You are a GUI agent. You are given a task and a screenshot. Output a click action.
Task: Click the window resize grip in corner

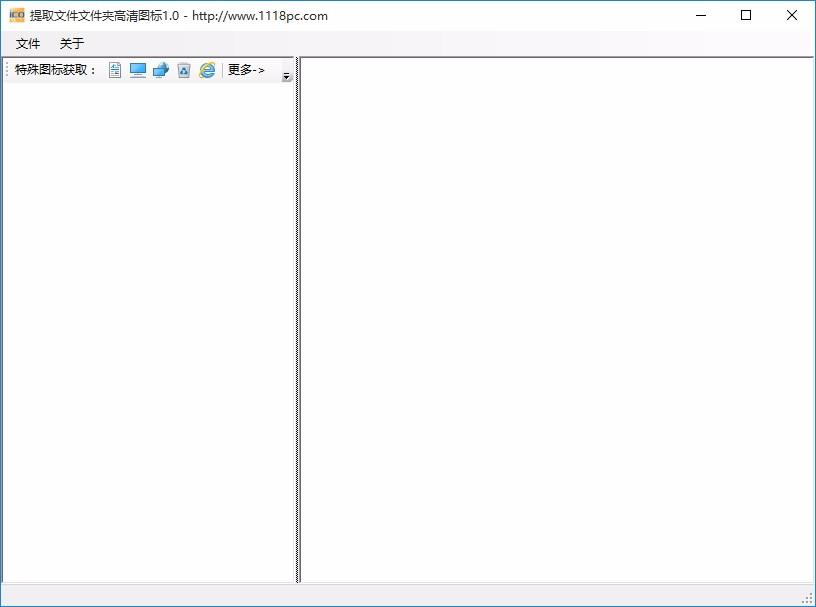click(807, 599)
